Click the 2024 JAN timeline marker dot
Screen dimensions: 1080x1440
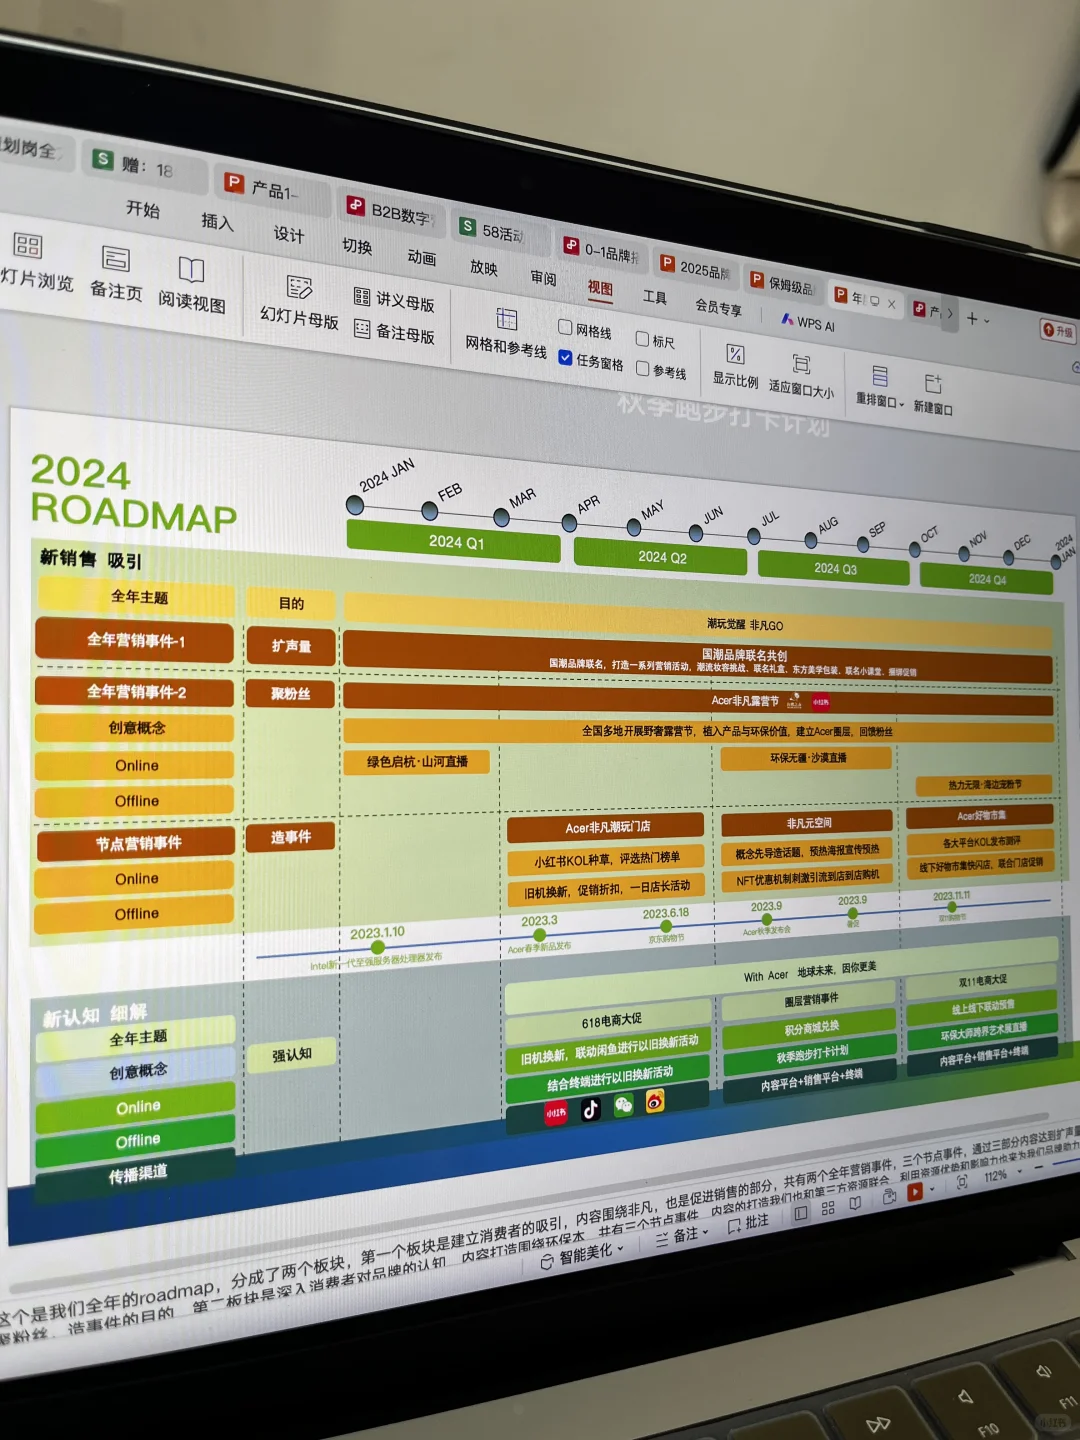[355, 505]
